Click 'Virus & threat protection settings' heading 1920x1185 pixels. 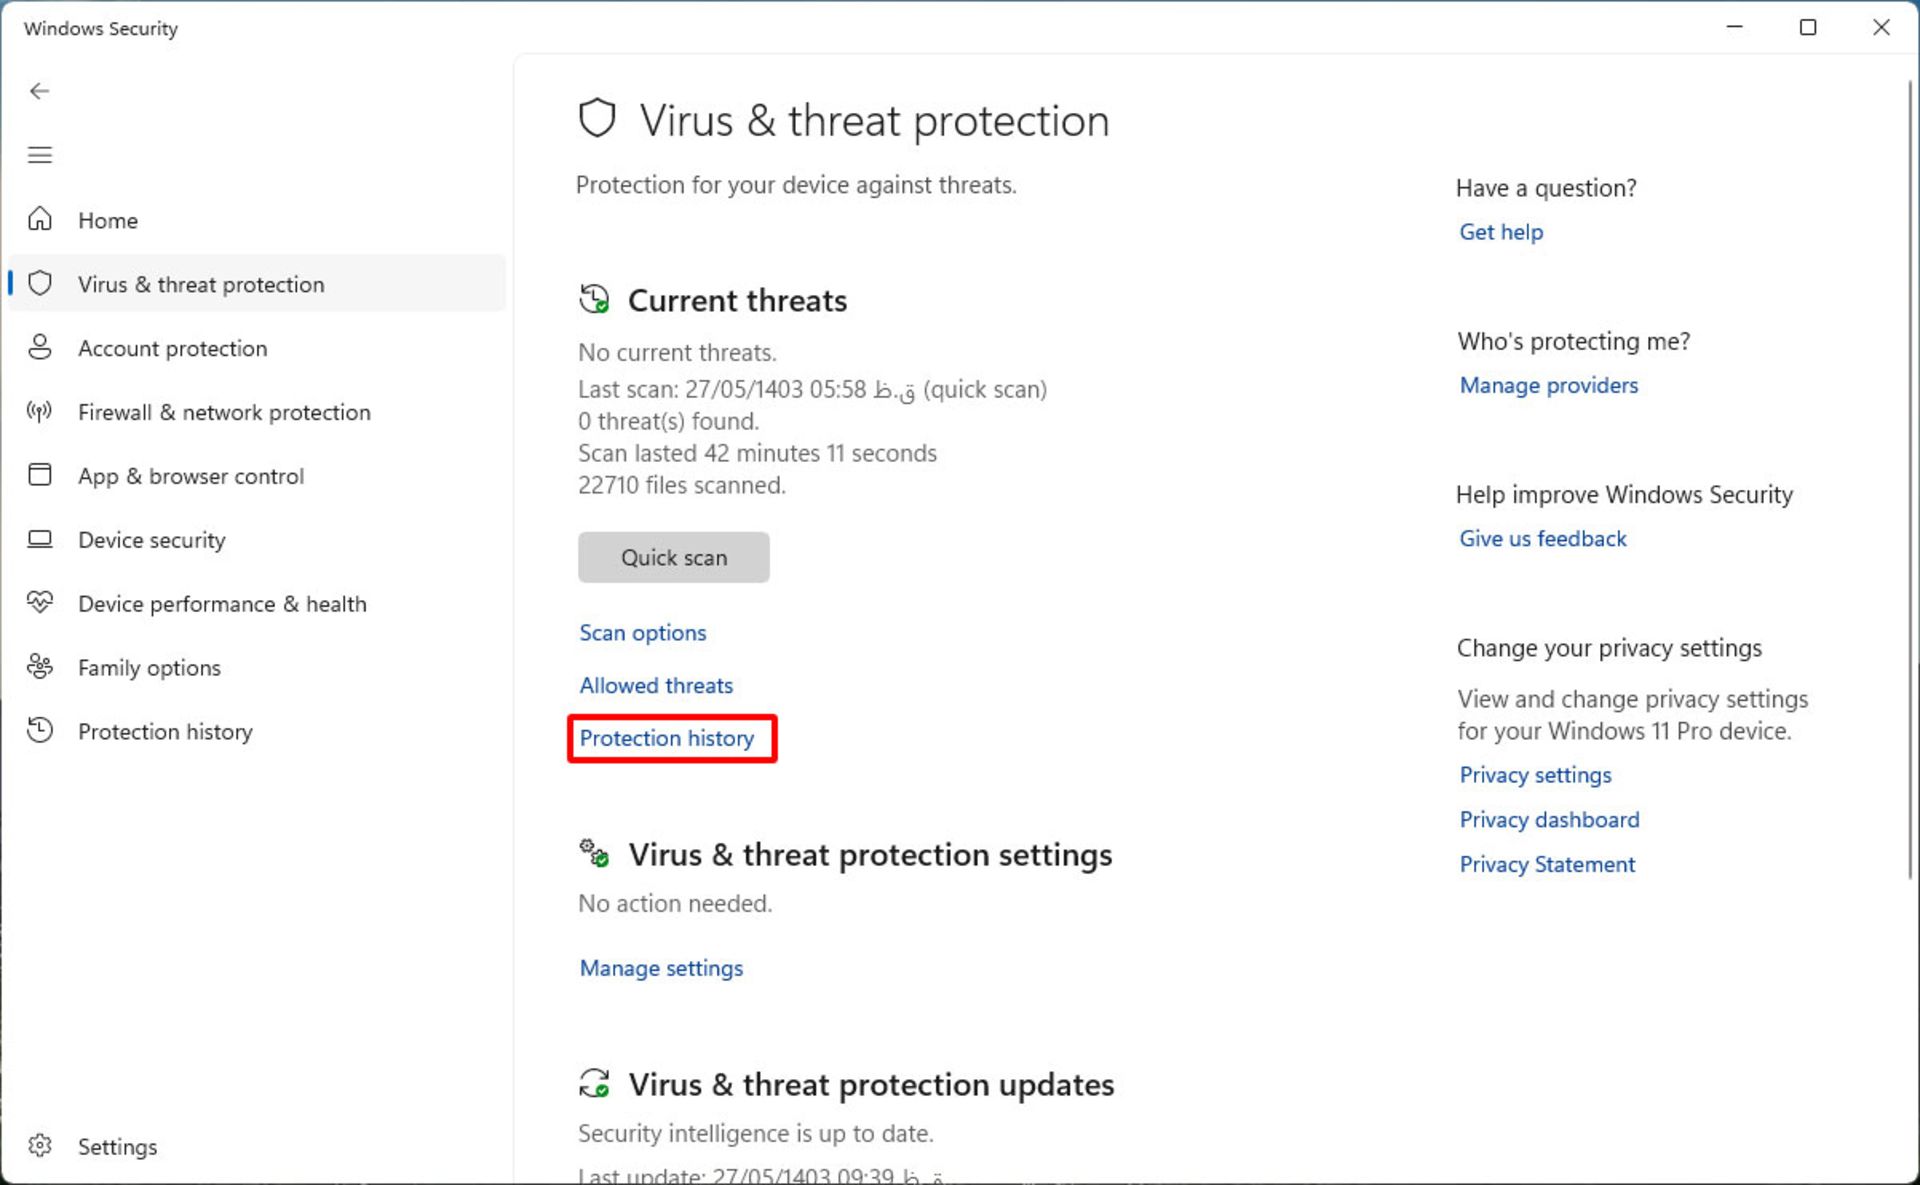(870, 855)
